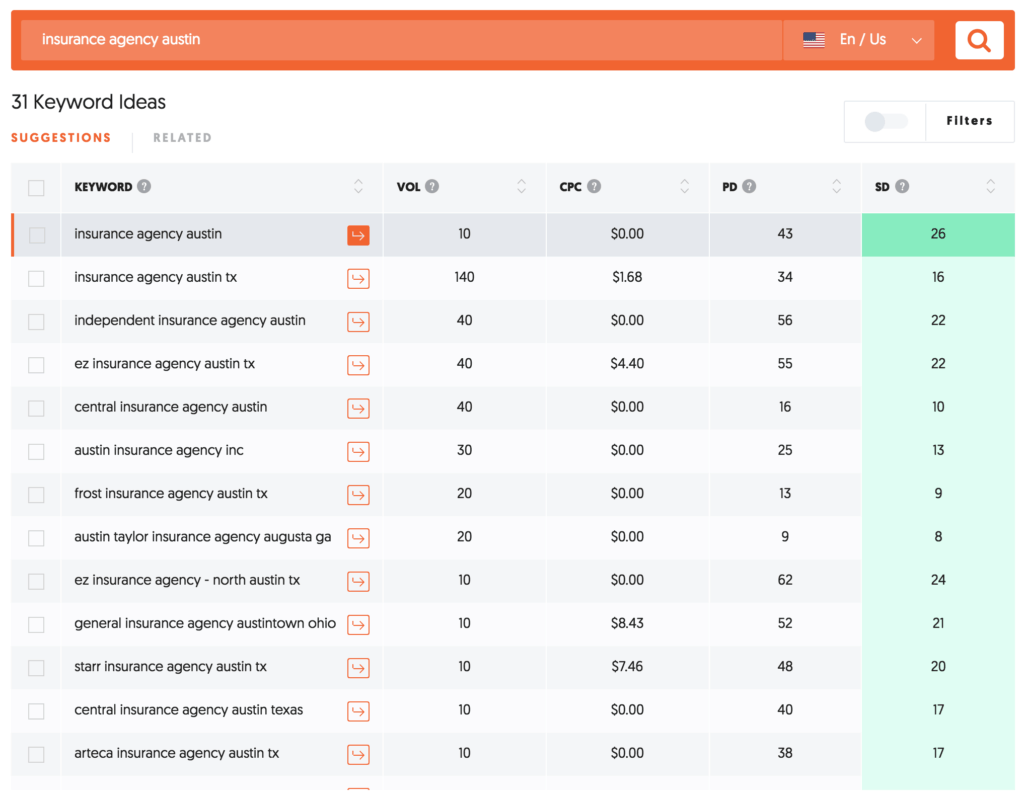Click arrow icon for general insurance agency austintown ohio

[x=358, y=625]
